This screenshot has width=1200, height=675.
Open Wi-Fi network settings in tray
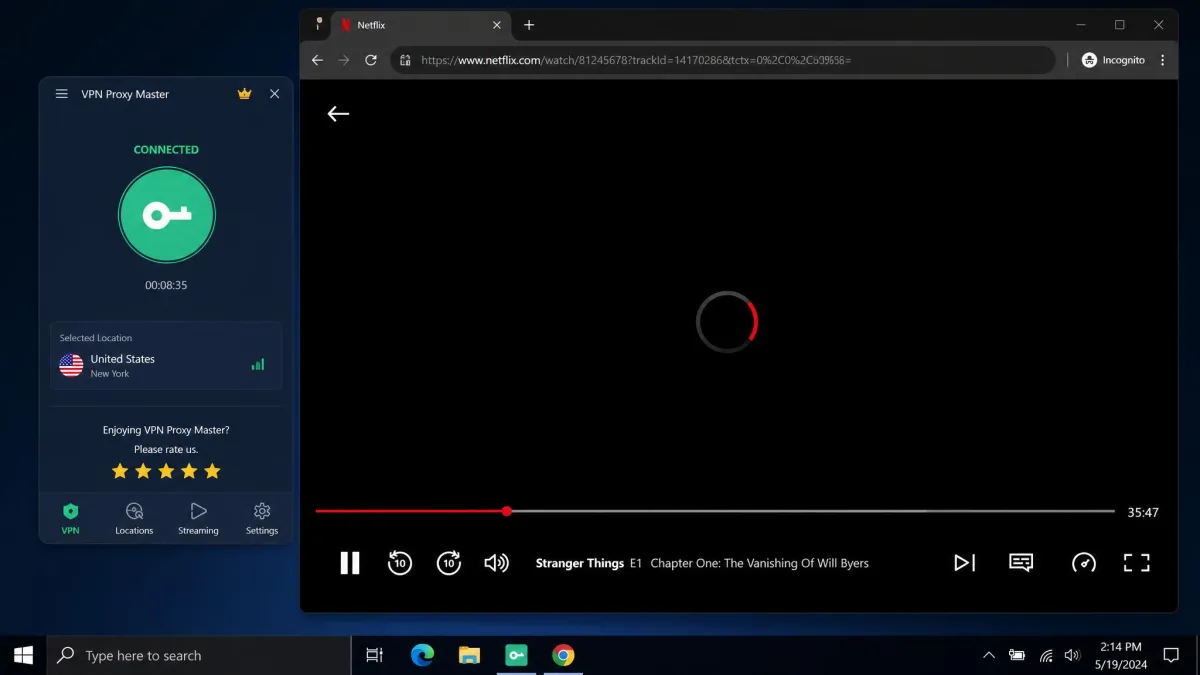tap(1046, 655)
